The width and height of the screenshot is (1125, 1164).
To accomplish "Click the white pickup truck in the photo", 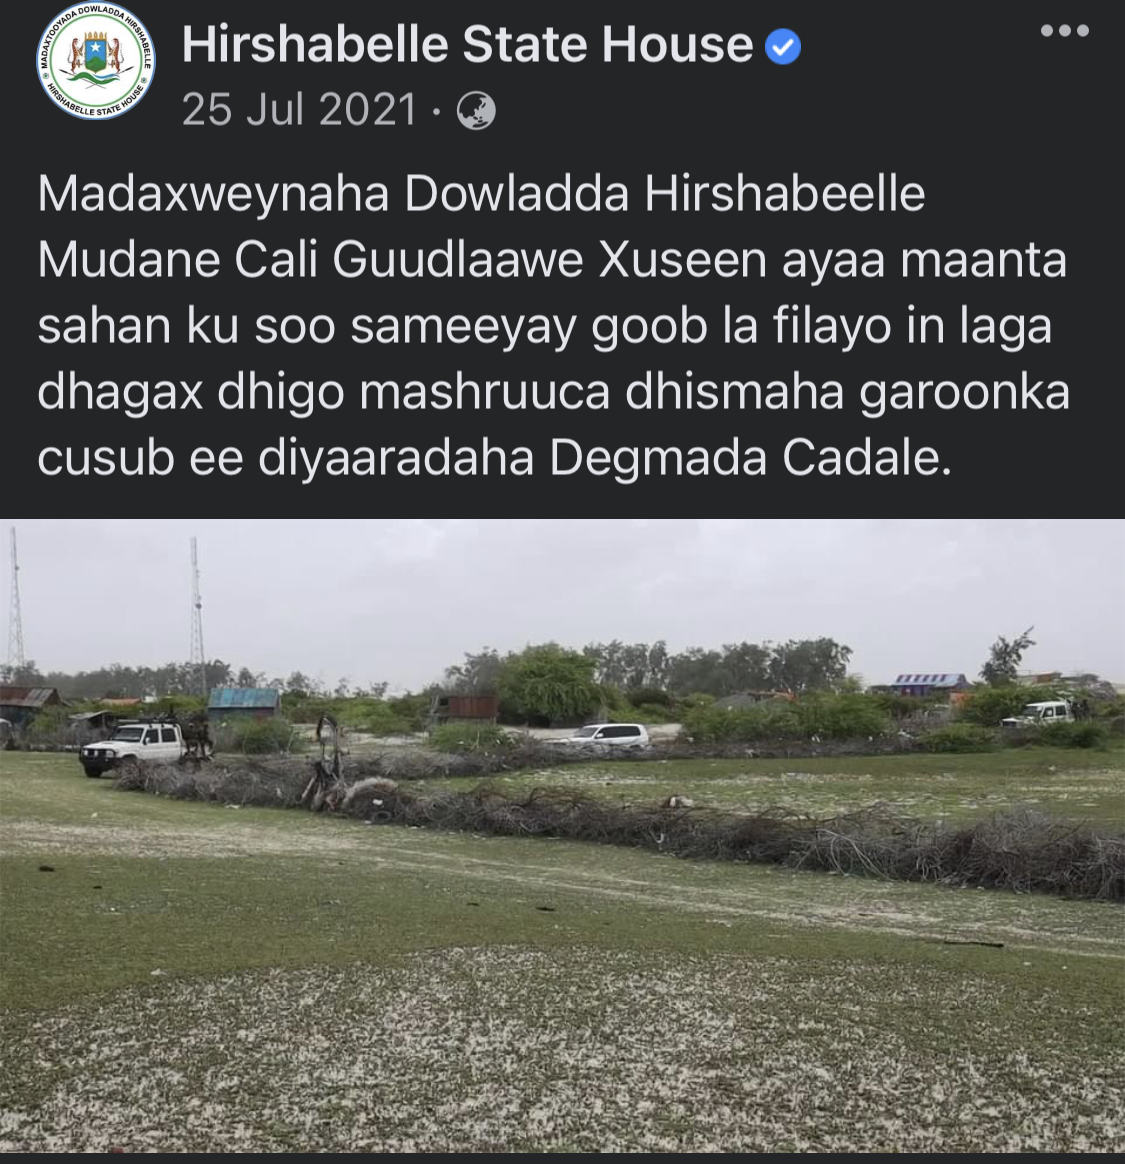I will click(x=131, y=748).
